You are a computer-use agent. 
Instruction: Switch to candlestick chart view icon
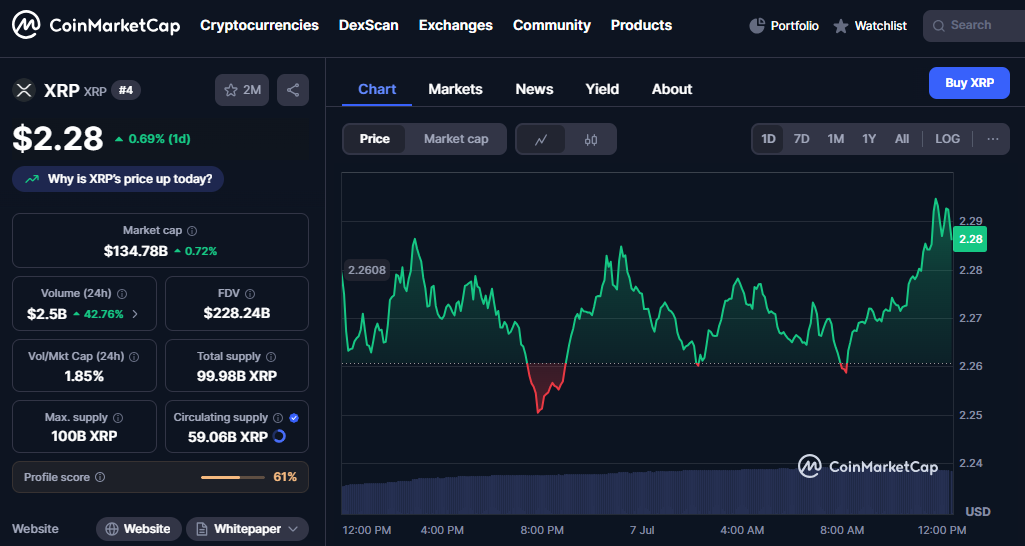pyautogui.click(x=591, y=139)
